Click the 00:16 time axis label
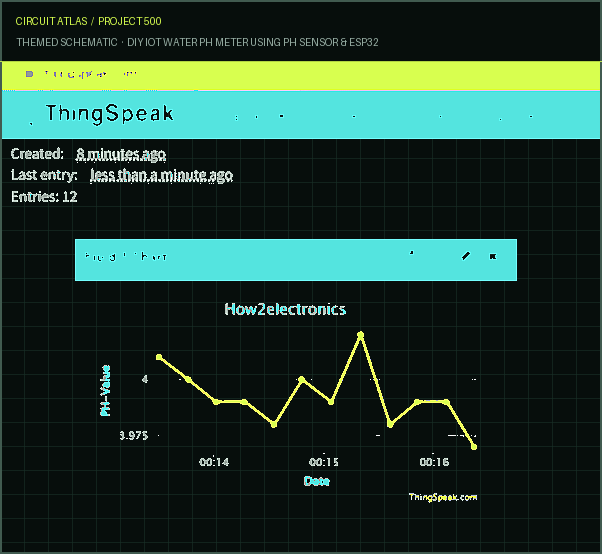602x554 pixels. point(434,462)
